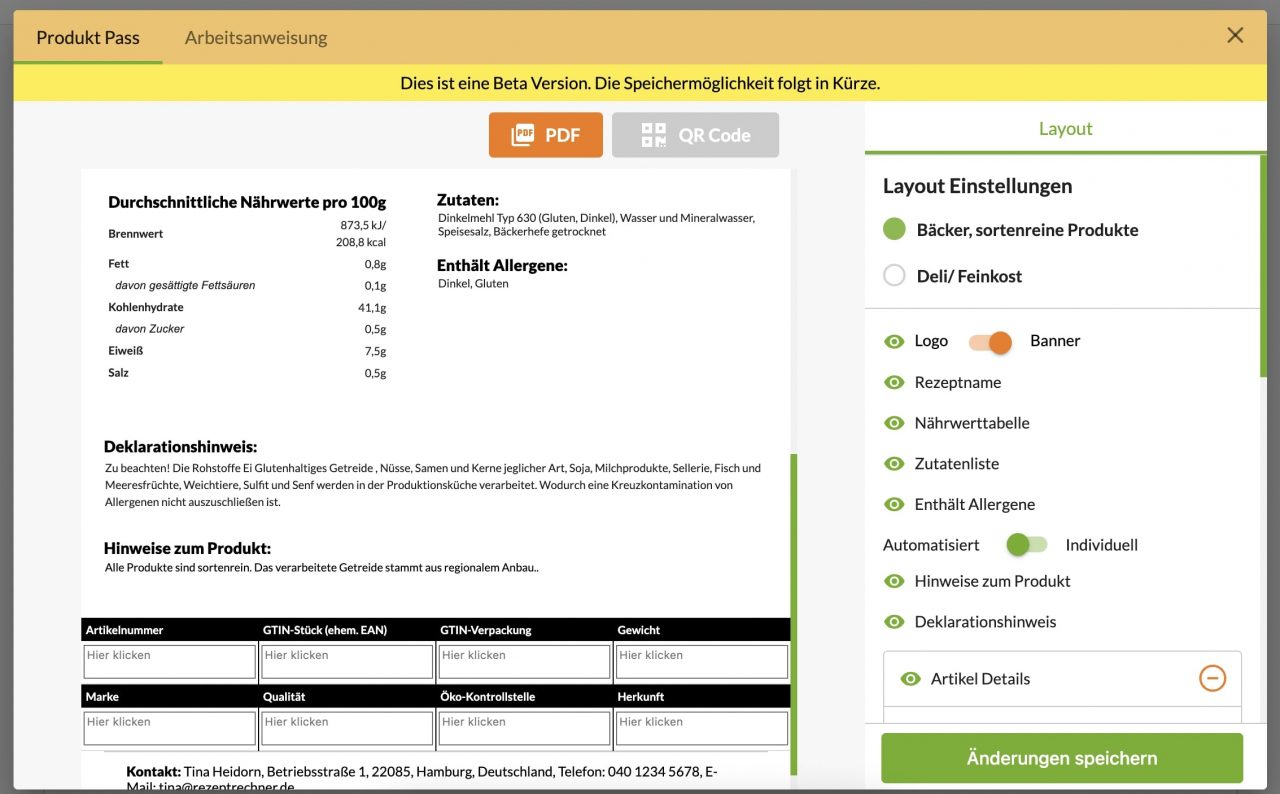Toggle the Enthält Allergene eye icon
The width and height of the screenshot is (1280, 794).
click(893, 504)
